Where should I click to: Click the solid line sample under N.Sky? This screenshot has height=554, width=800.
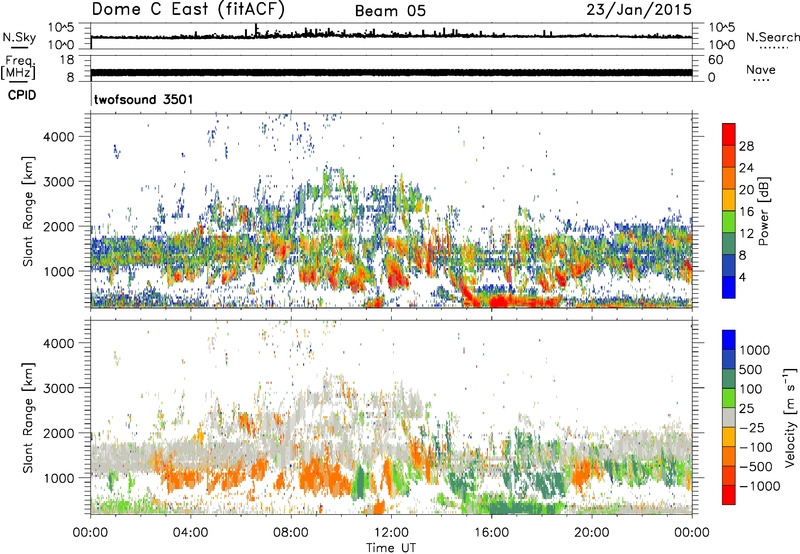19,47
